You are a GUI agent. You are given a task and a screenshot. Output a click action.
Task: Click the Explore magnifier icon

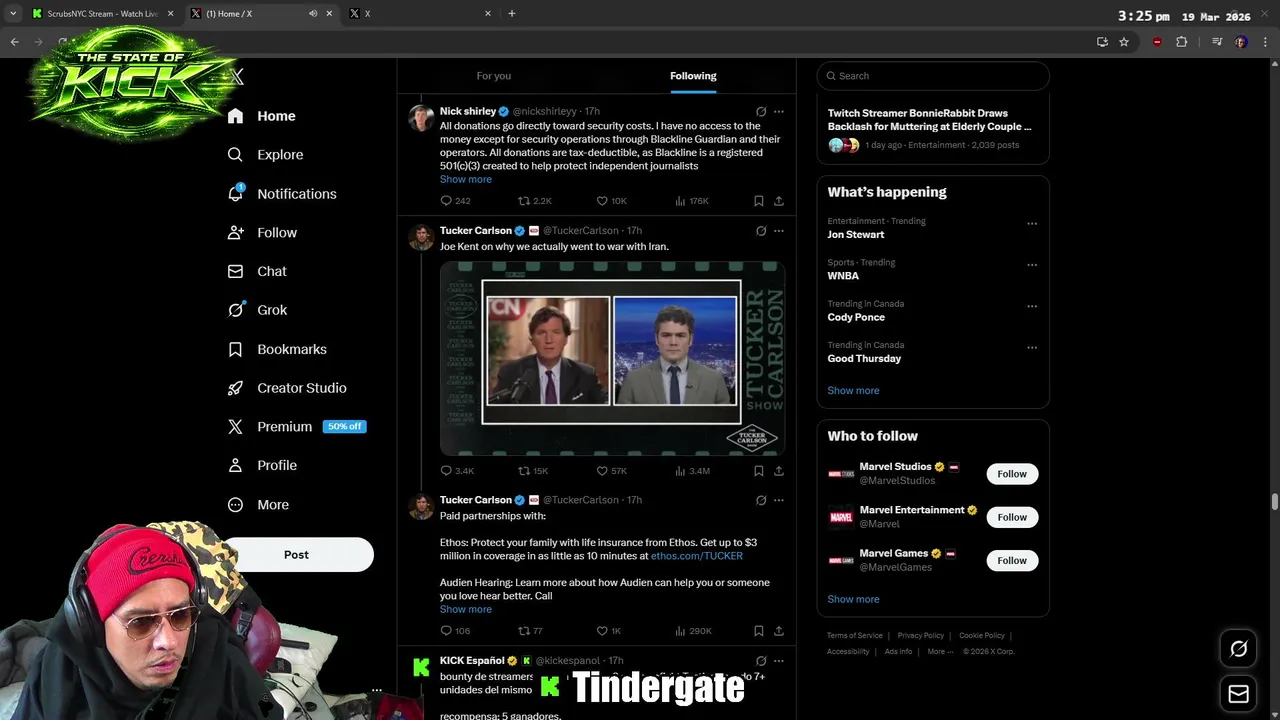pyautogui.click(x=235, y=155)
